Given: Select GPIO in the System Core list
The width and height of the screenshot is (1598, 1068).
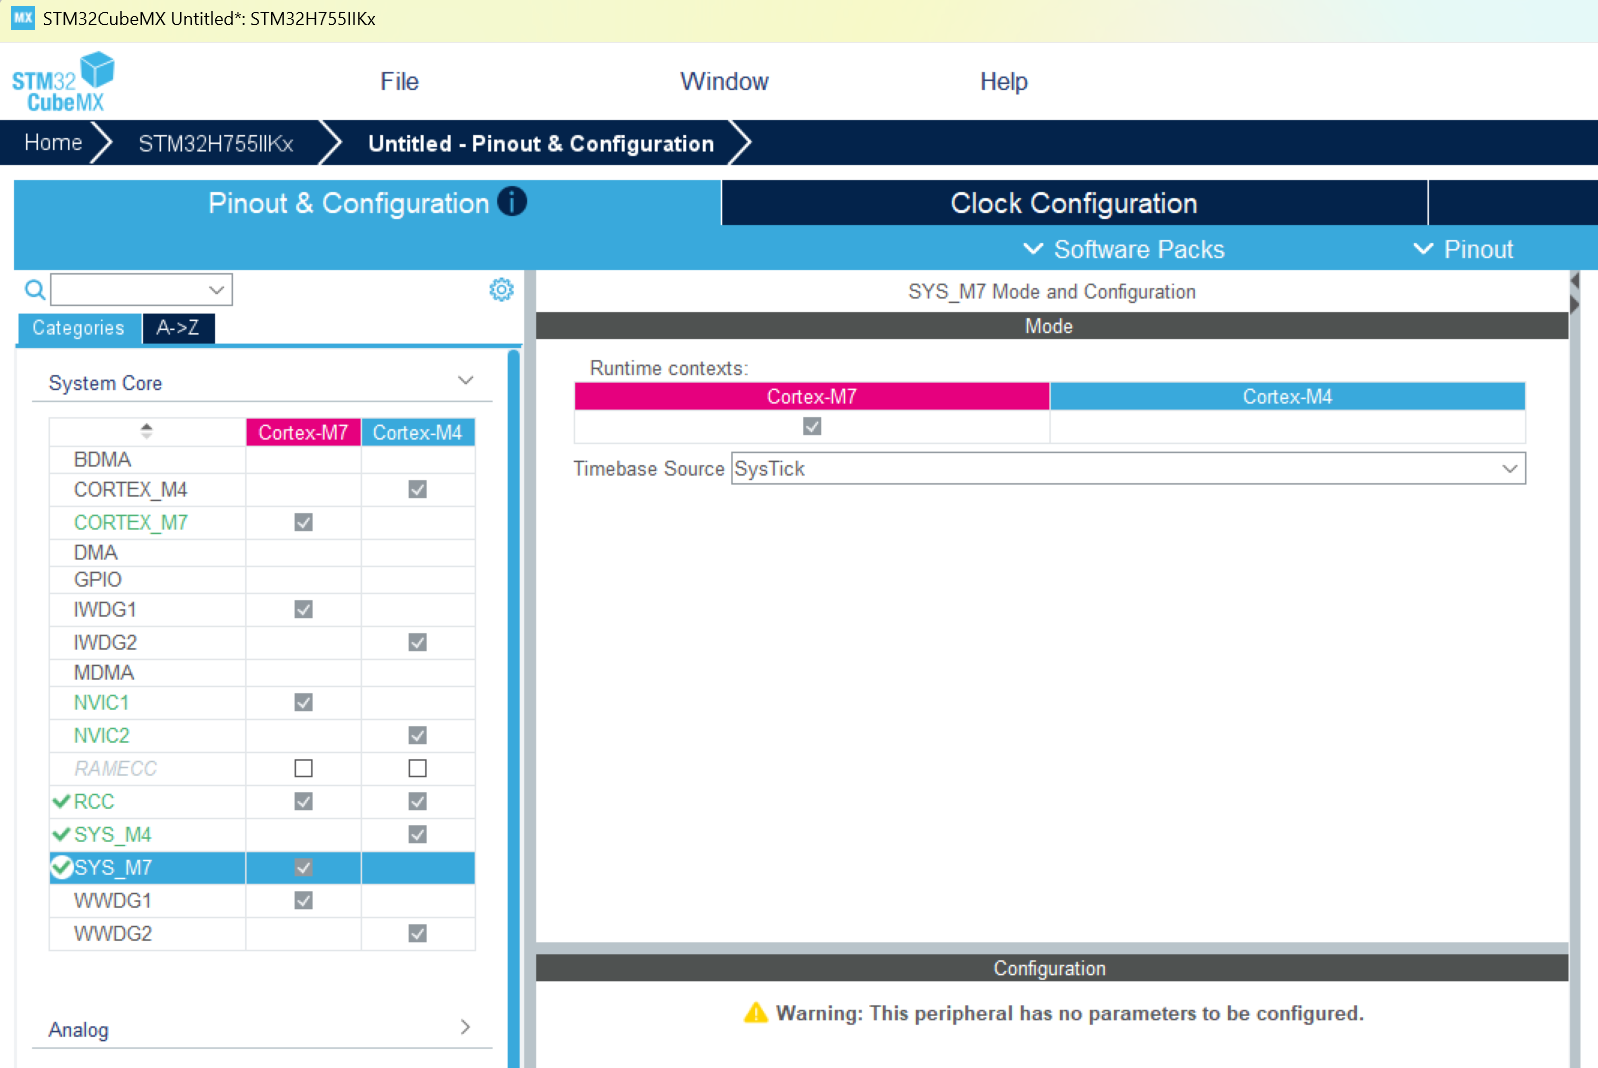Looking at the screenshot, I should [x=97, y=579].
